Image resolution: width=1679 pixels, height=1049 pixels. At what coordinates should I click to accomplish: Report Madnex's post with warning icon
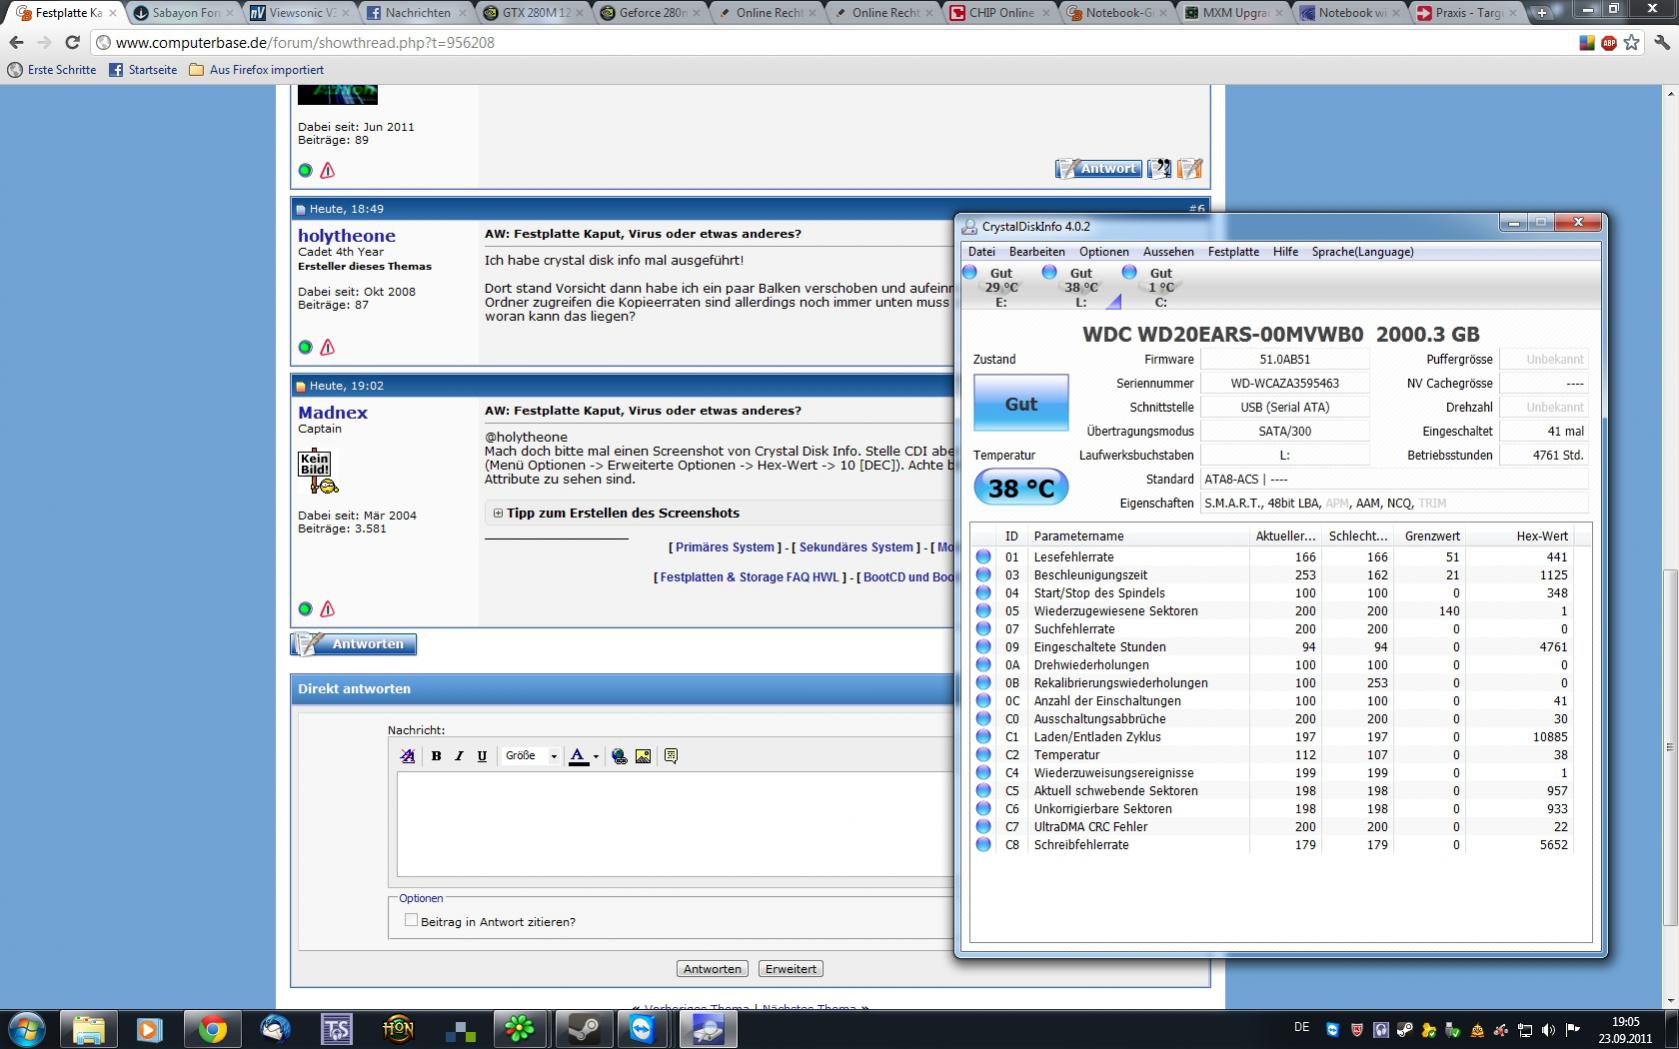tap(327, 609)
